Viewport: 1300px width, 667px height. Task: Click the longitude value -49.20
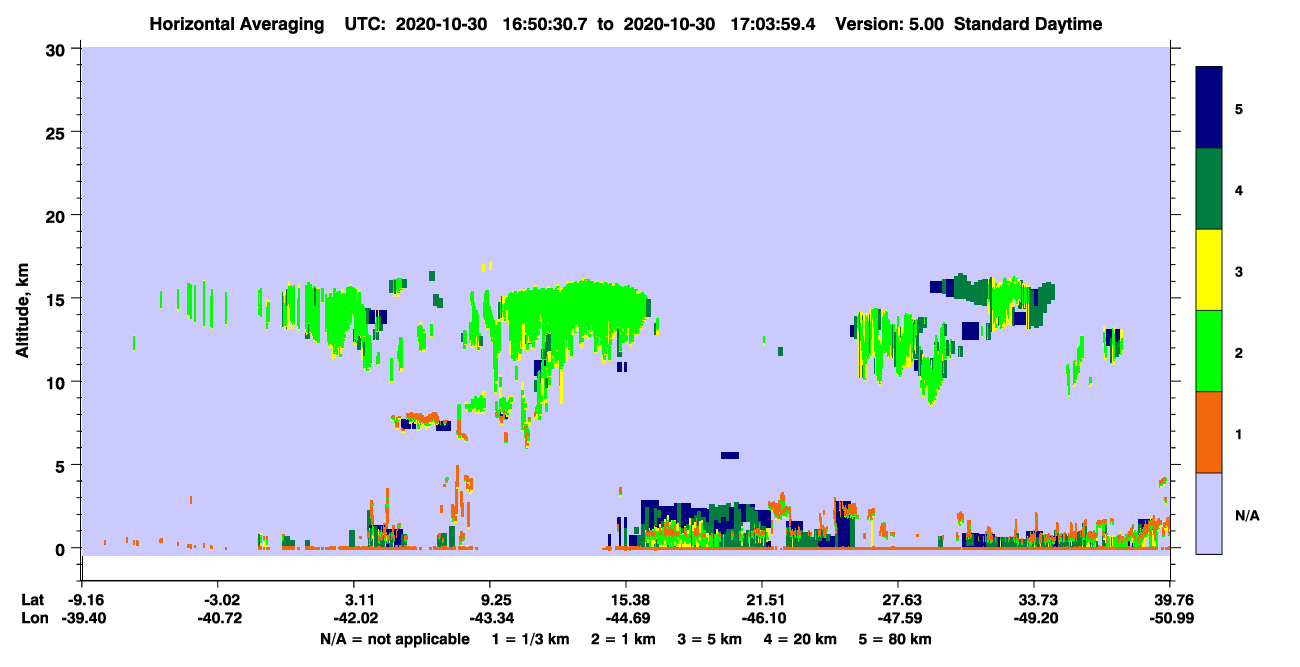pyautogui.click(x=1034, y=618)
